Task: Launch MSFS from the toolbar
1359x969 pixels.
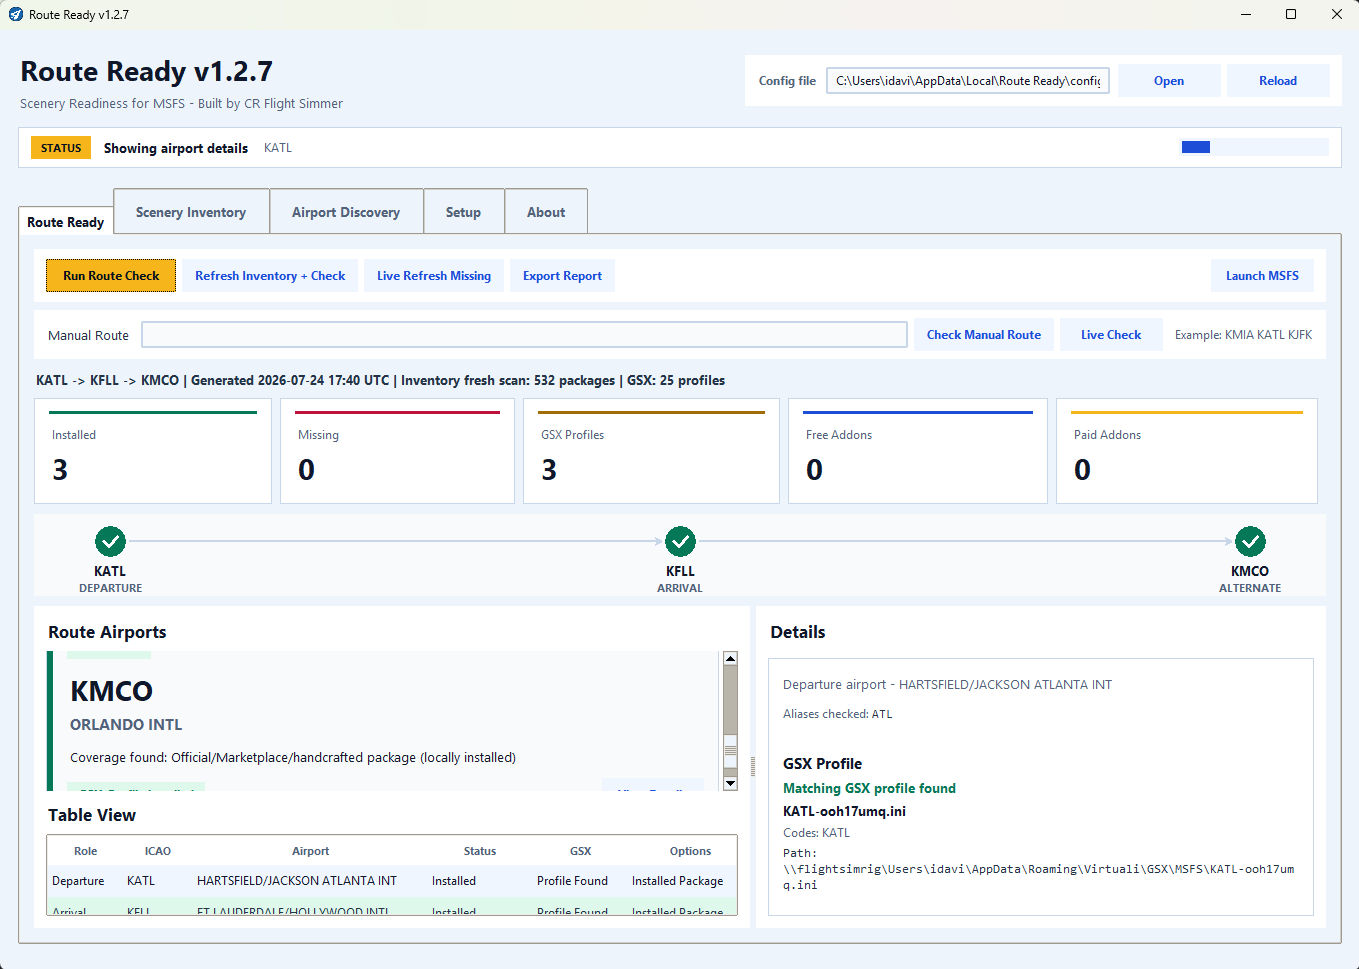Action: click(x=1262, y=276)
